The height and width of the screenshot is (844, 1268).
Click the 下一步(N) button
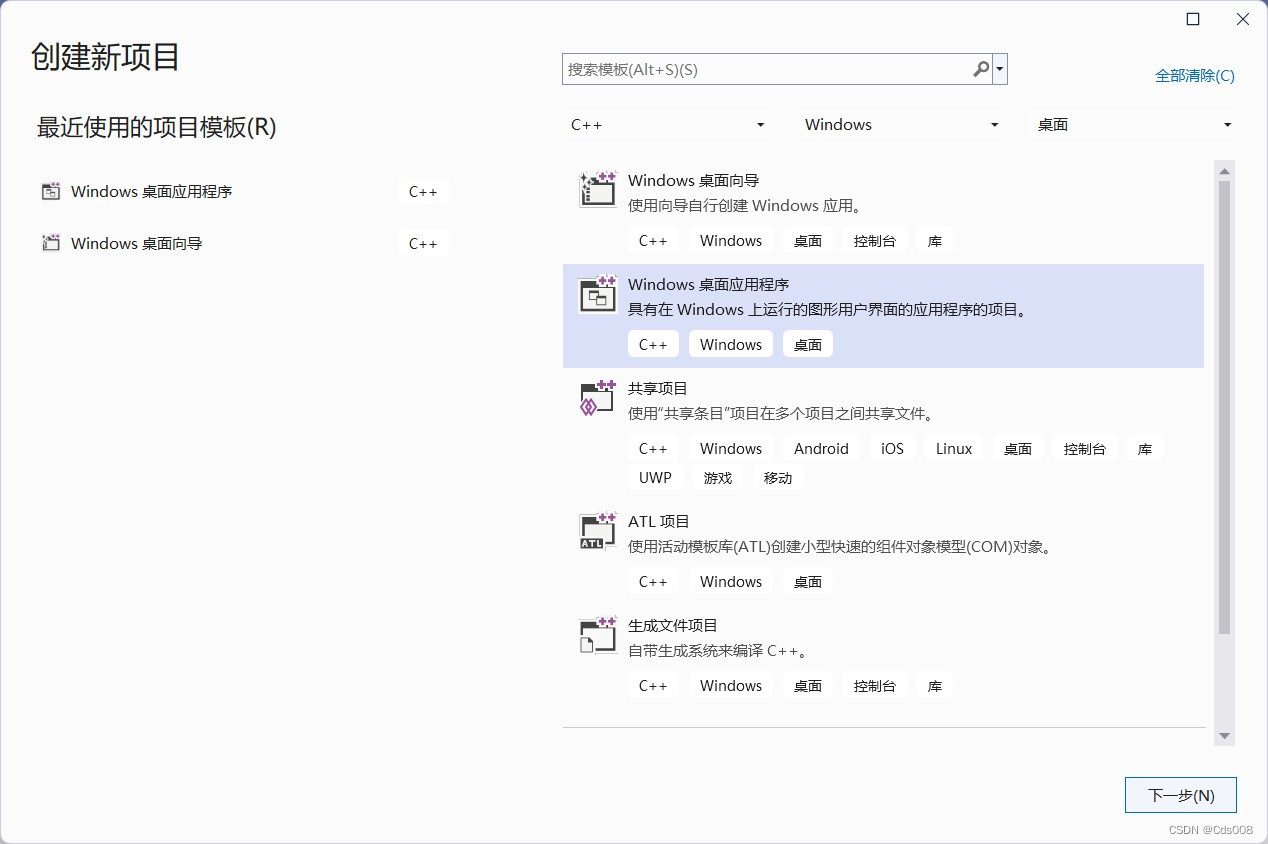tap(1181, 795)
